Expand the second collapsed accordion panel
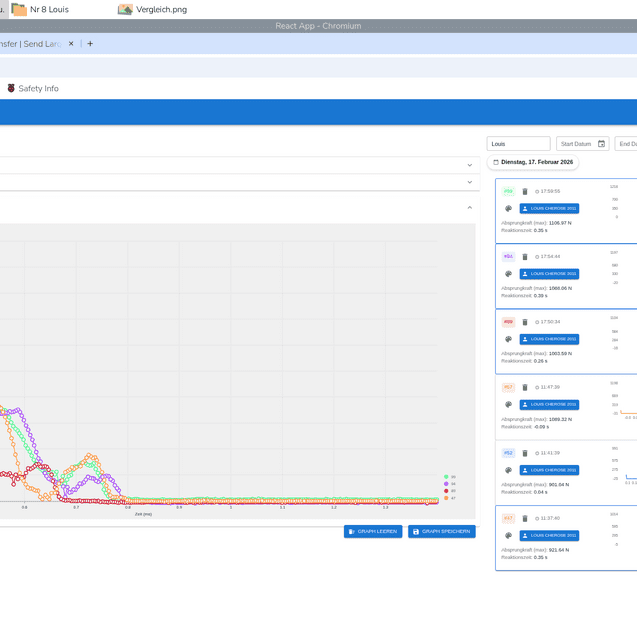Image resolution: width=637 pixels, height=637 pixels. (x=469, y=182)
